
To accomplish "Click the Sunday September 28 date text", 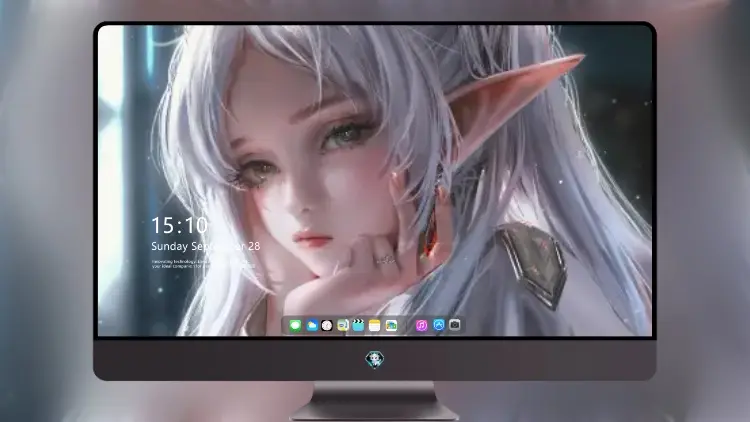I will click(x=206, y=246).
